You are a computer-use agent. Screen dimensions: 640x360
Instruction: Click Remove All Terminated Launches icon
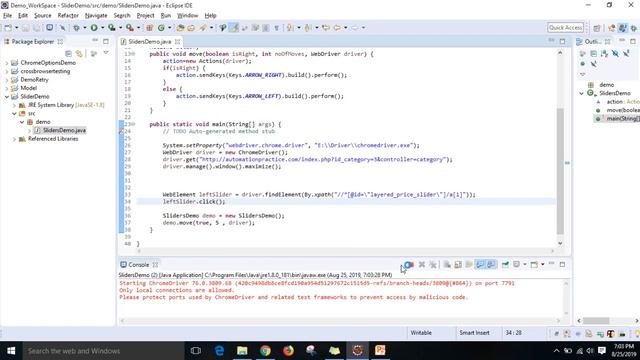coord(433,264)
